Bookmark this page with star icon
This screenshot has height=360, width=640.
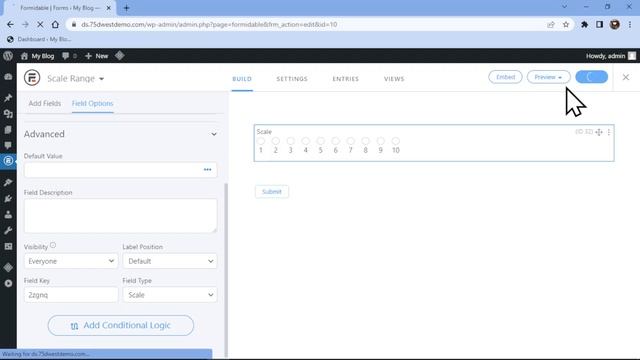coord(566,24)
